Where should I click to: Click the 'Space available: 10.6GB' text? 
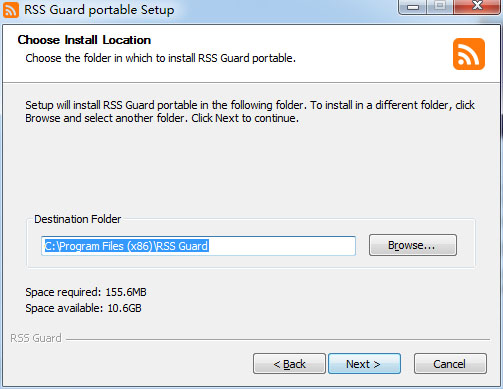point(83,308)
